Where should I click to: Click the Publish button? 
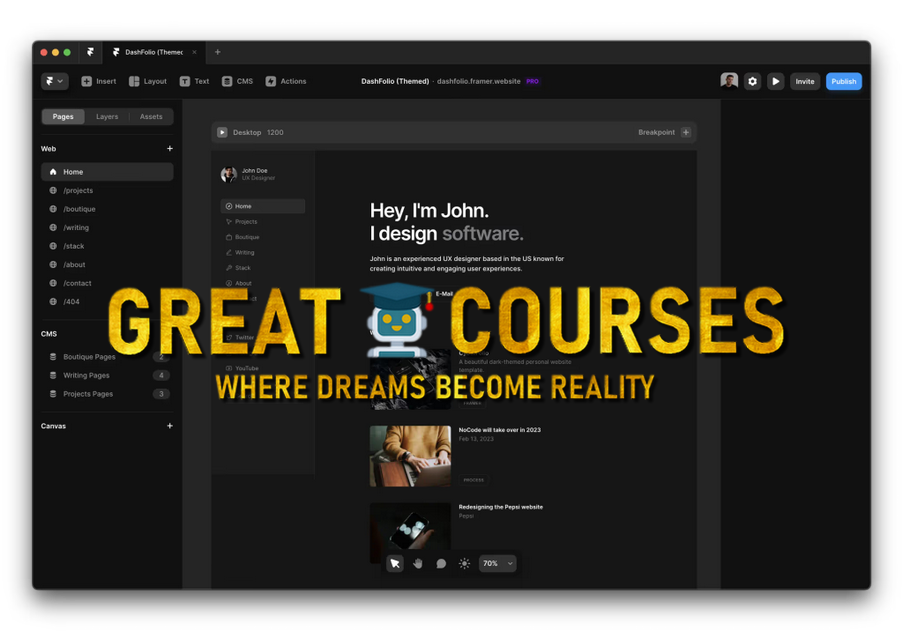(x=844, y=81)
